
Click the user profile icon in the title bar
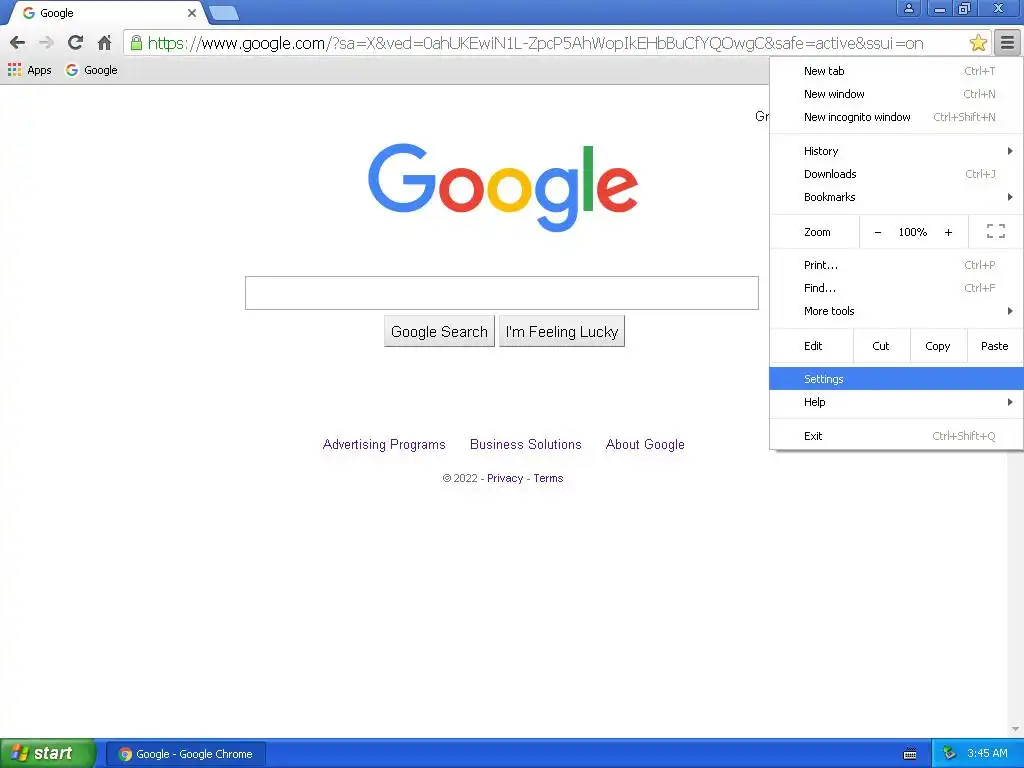tap(908, 8)
